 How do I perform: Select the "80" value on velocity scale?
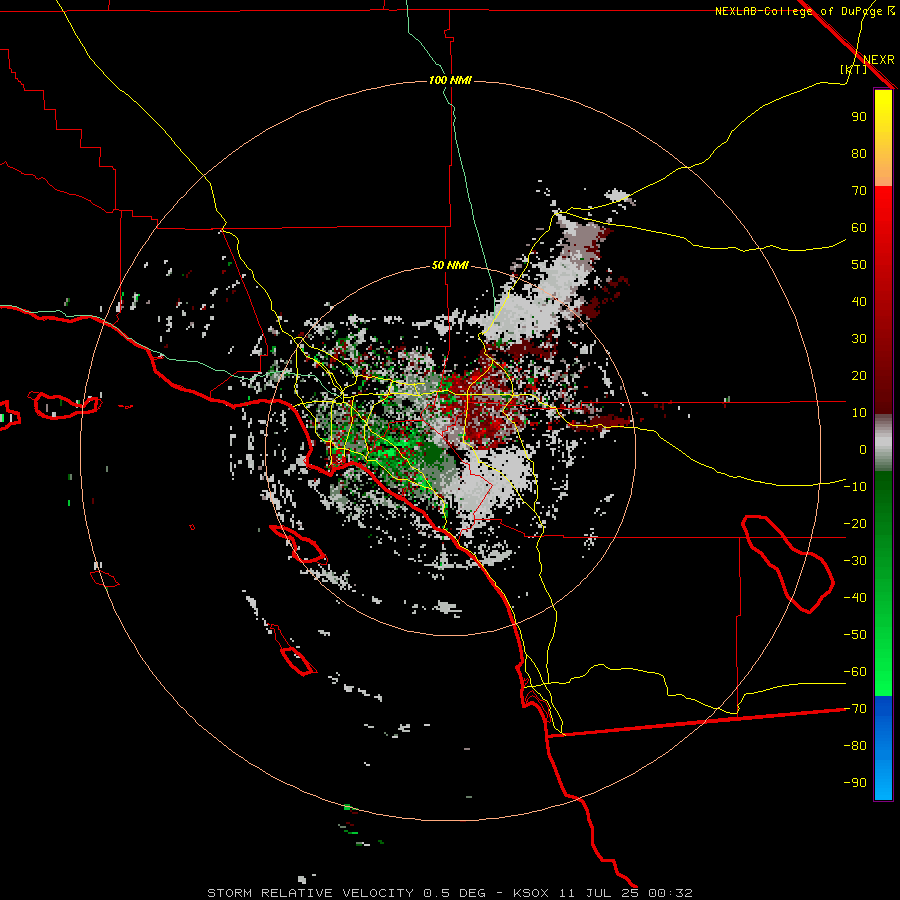(859, 153)
